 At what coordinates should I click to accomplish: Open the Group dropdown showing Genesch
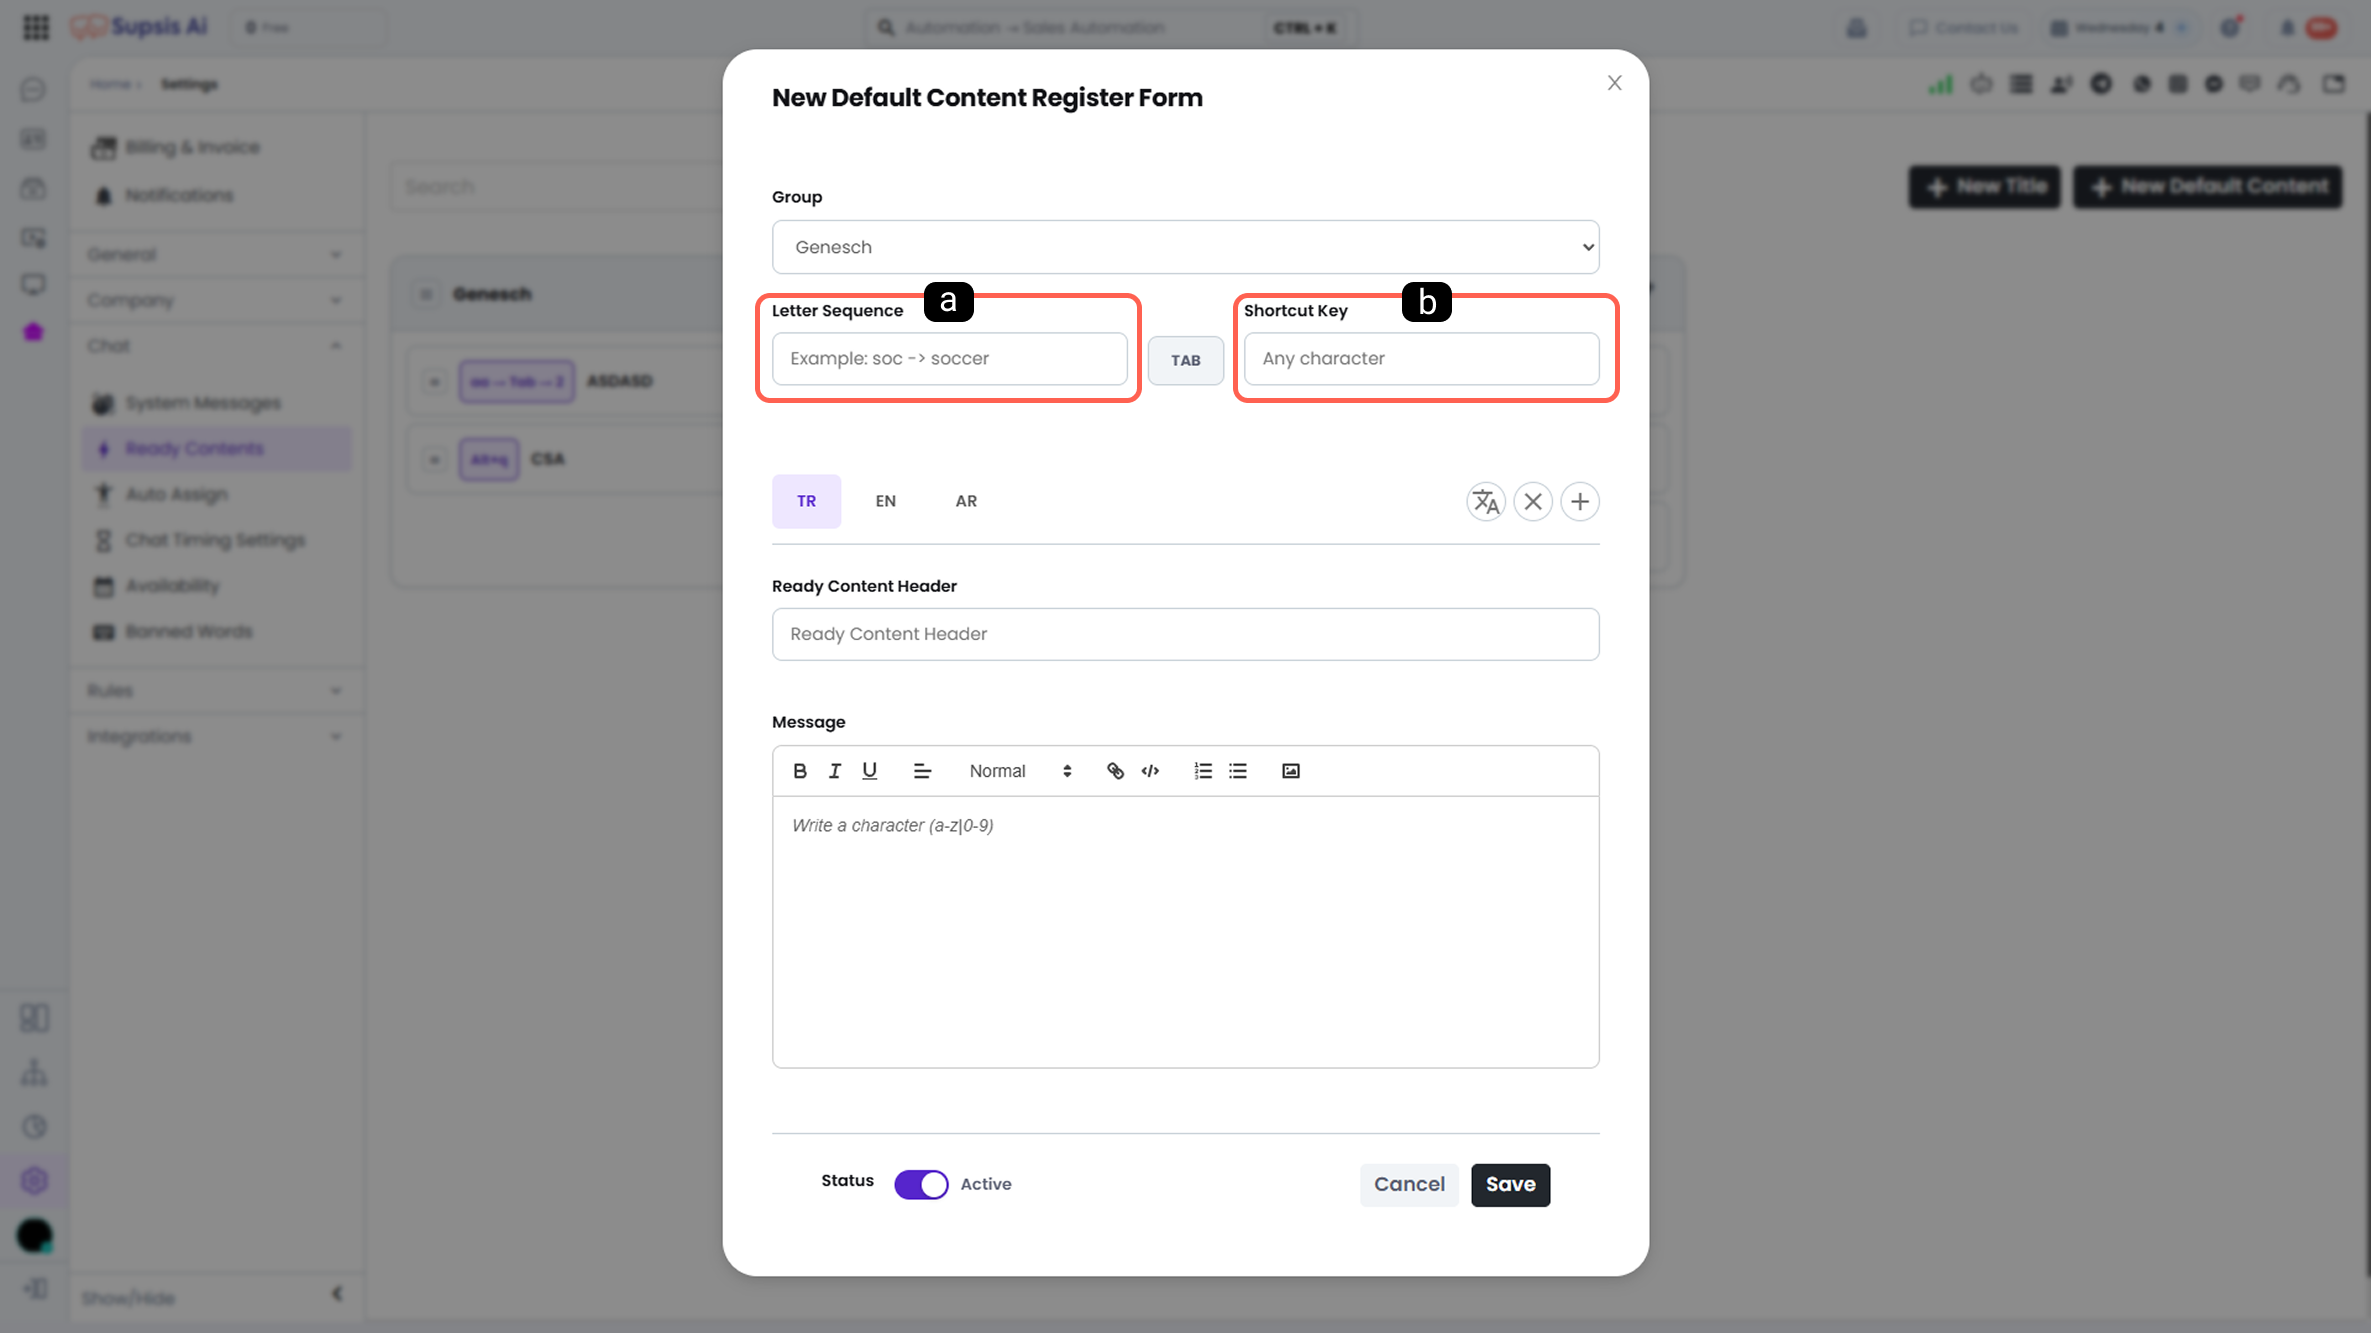(x=1185, y=247)
